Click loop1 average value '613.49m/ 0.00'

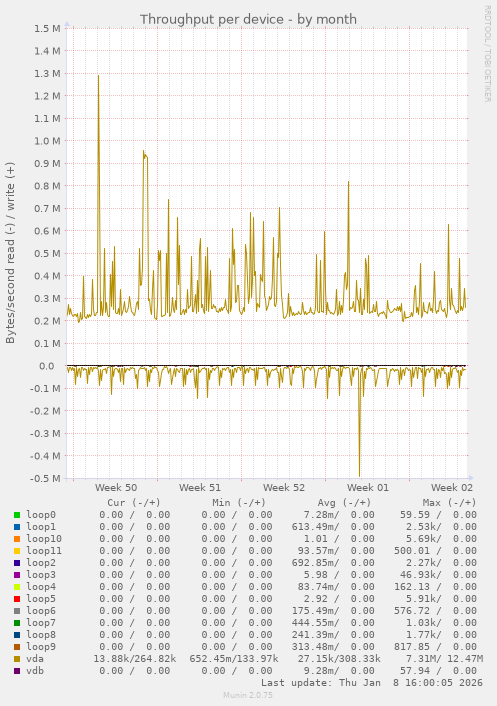[x=333, y=527]
